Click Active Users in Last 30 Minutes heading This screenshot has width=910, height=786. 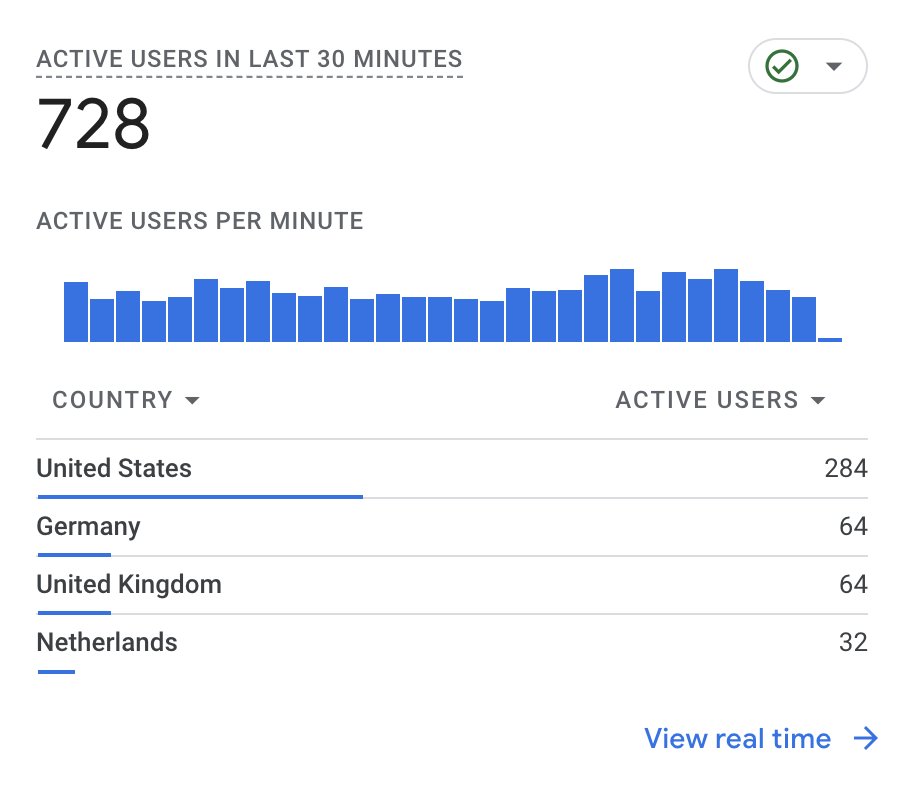pos(250,59)
